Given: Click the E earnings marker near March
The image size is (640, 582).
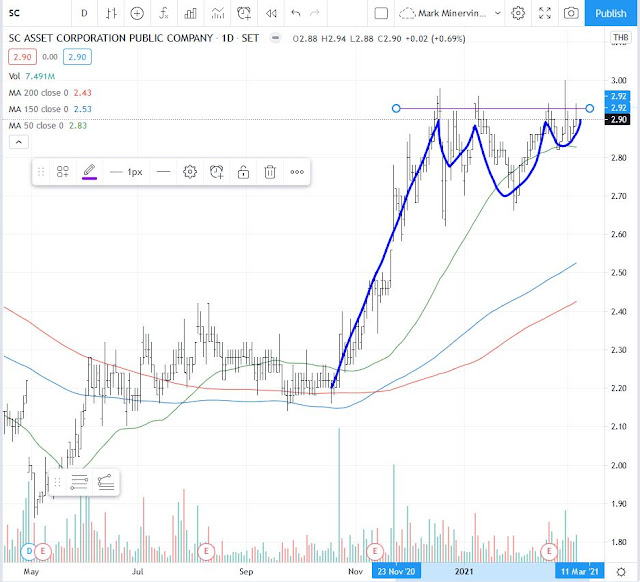Looking at the screenshot, I should tap(549, 551).
